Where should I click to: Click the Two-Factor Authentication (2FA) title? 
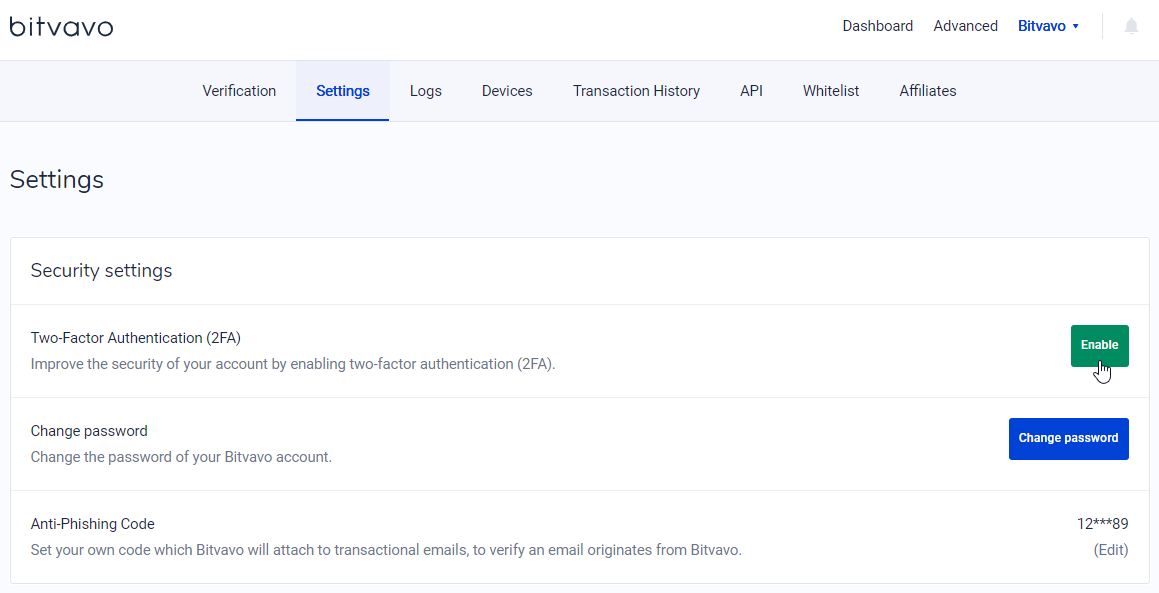coord(135,338)
